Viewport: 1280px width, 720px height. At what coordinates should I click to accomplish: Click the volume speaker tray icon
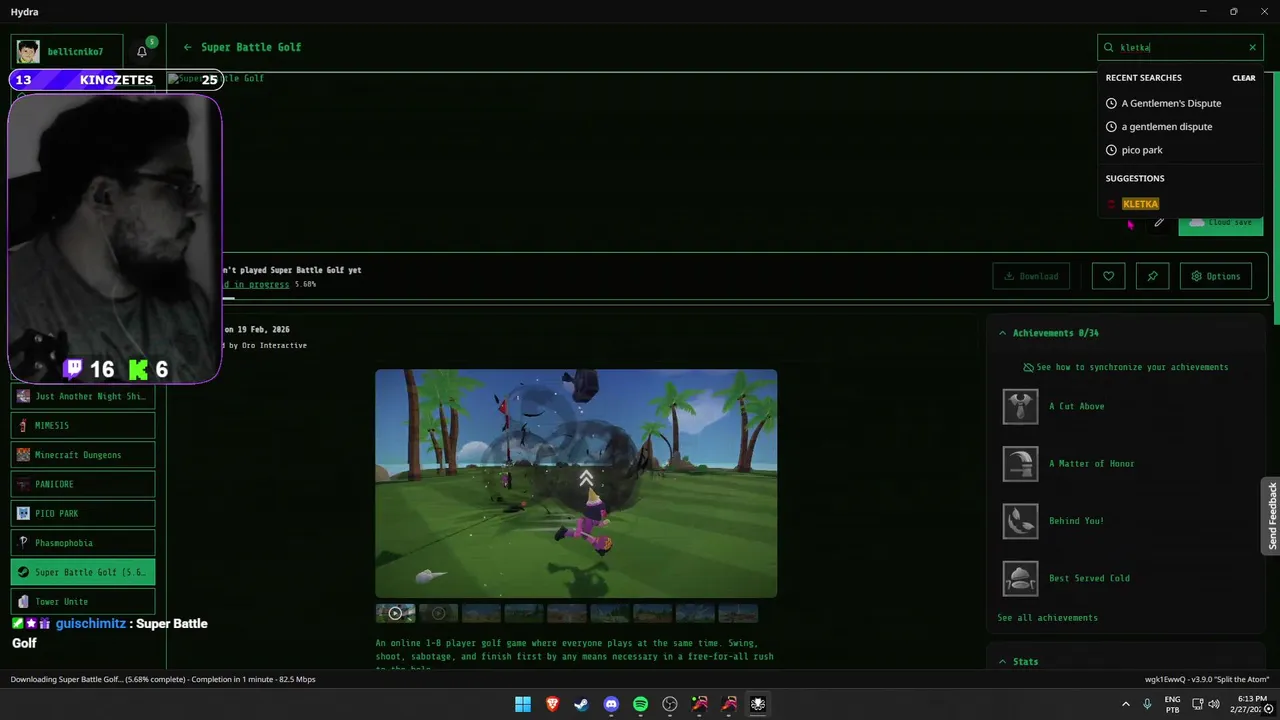coord(1215,704)
